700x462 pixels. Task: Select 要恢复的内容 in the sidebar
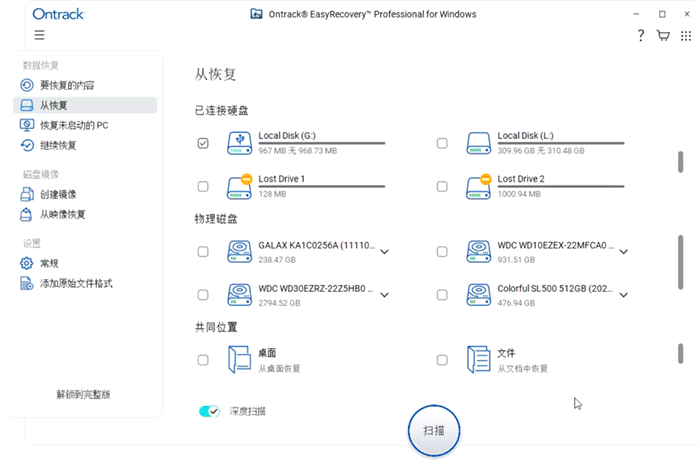85,85
